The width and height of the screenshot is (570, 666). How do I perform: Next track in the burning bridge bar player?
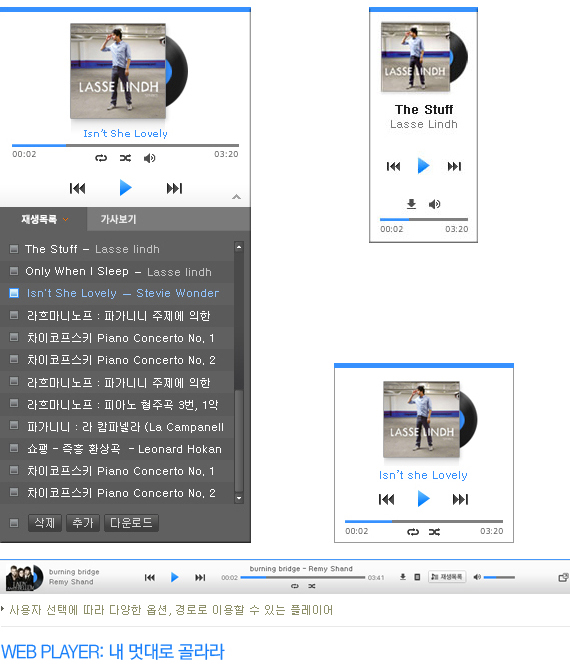click(200, 577)
